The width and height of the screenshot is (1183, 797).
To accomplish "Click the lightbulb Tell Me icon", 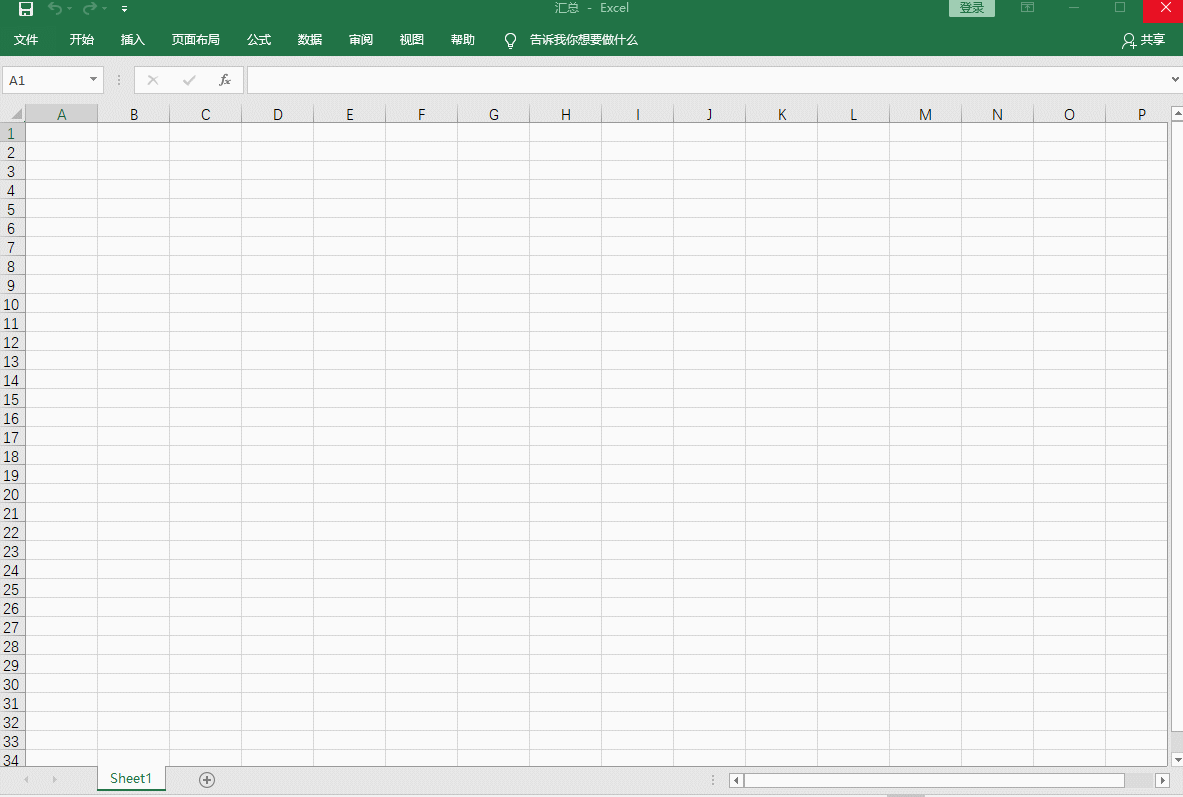I will tap(510, 40).
